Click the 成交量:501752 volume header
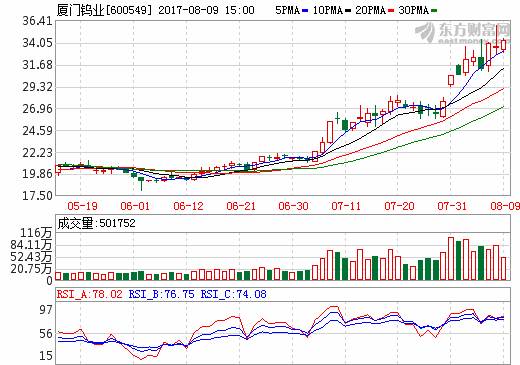This screenshot has width=520, height=365. [x=97, y=223]
